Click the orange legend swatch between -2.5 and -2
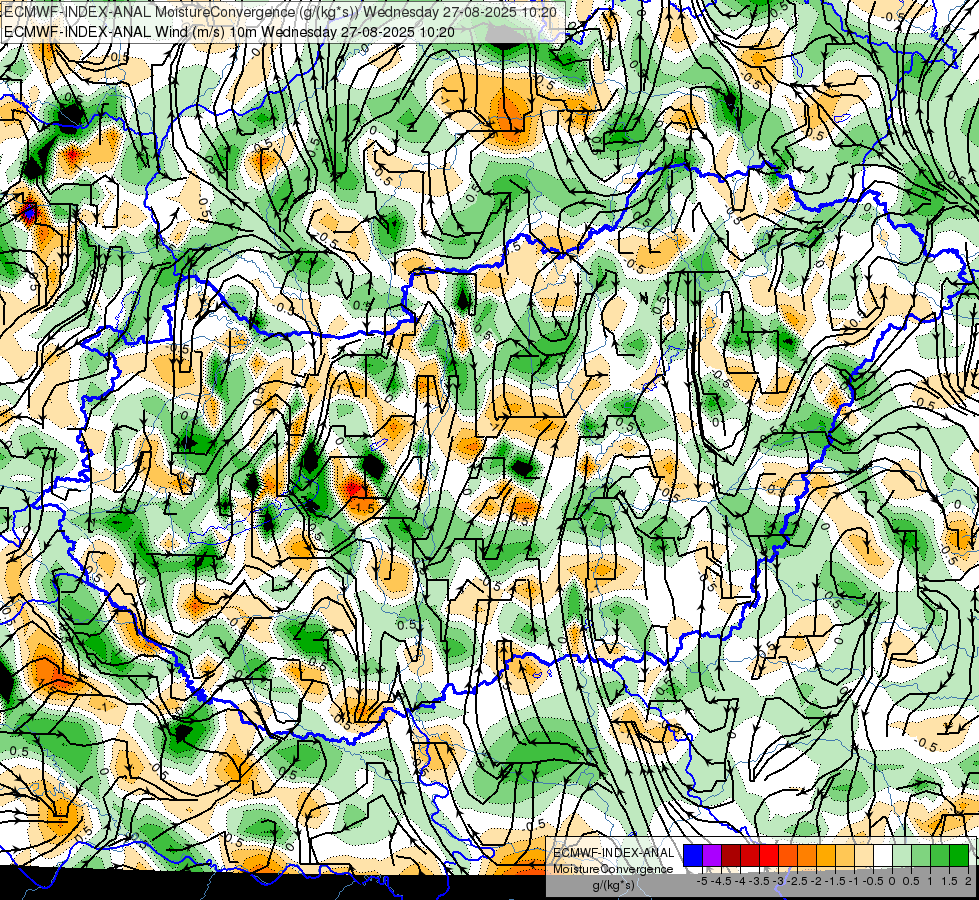 pyautogui.click(x=807, y=855)
